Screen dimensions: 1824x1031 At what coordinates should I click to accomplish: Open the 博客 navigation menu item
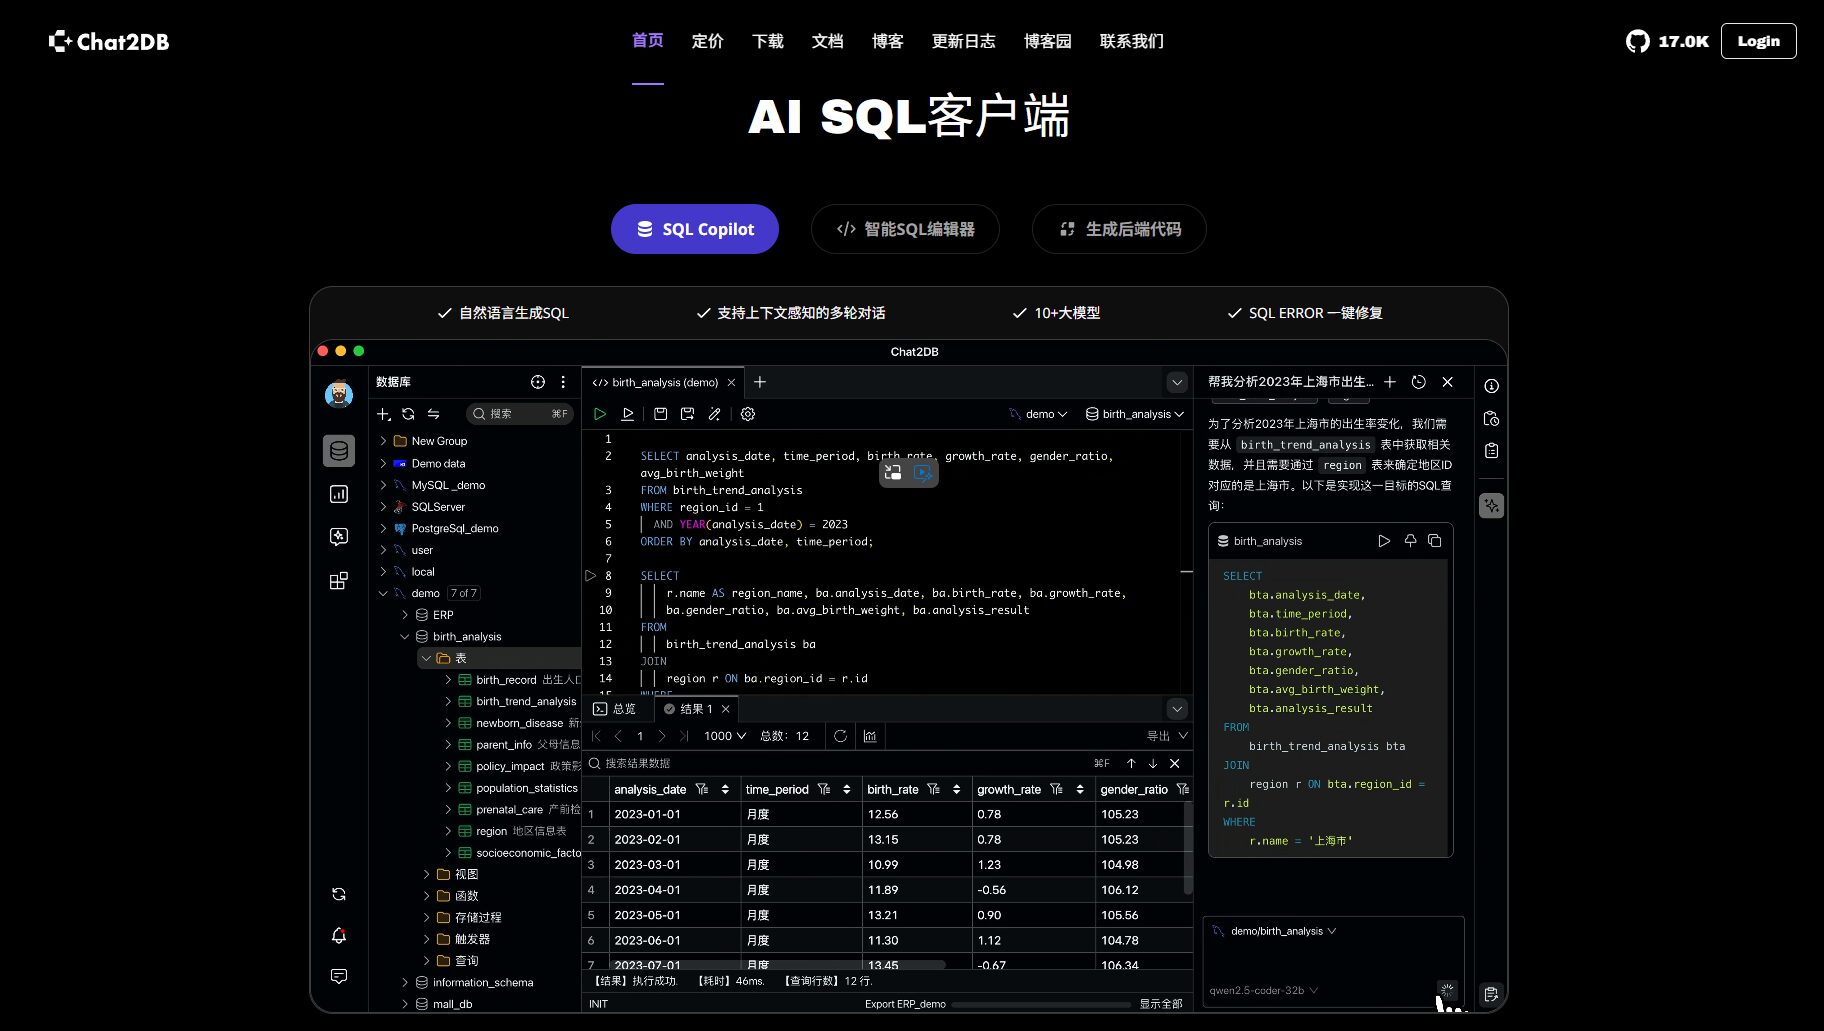point(887,41)
